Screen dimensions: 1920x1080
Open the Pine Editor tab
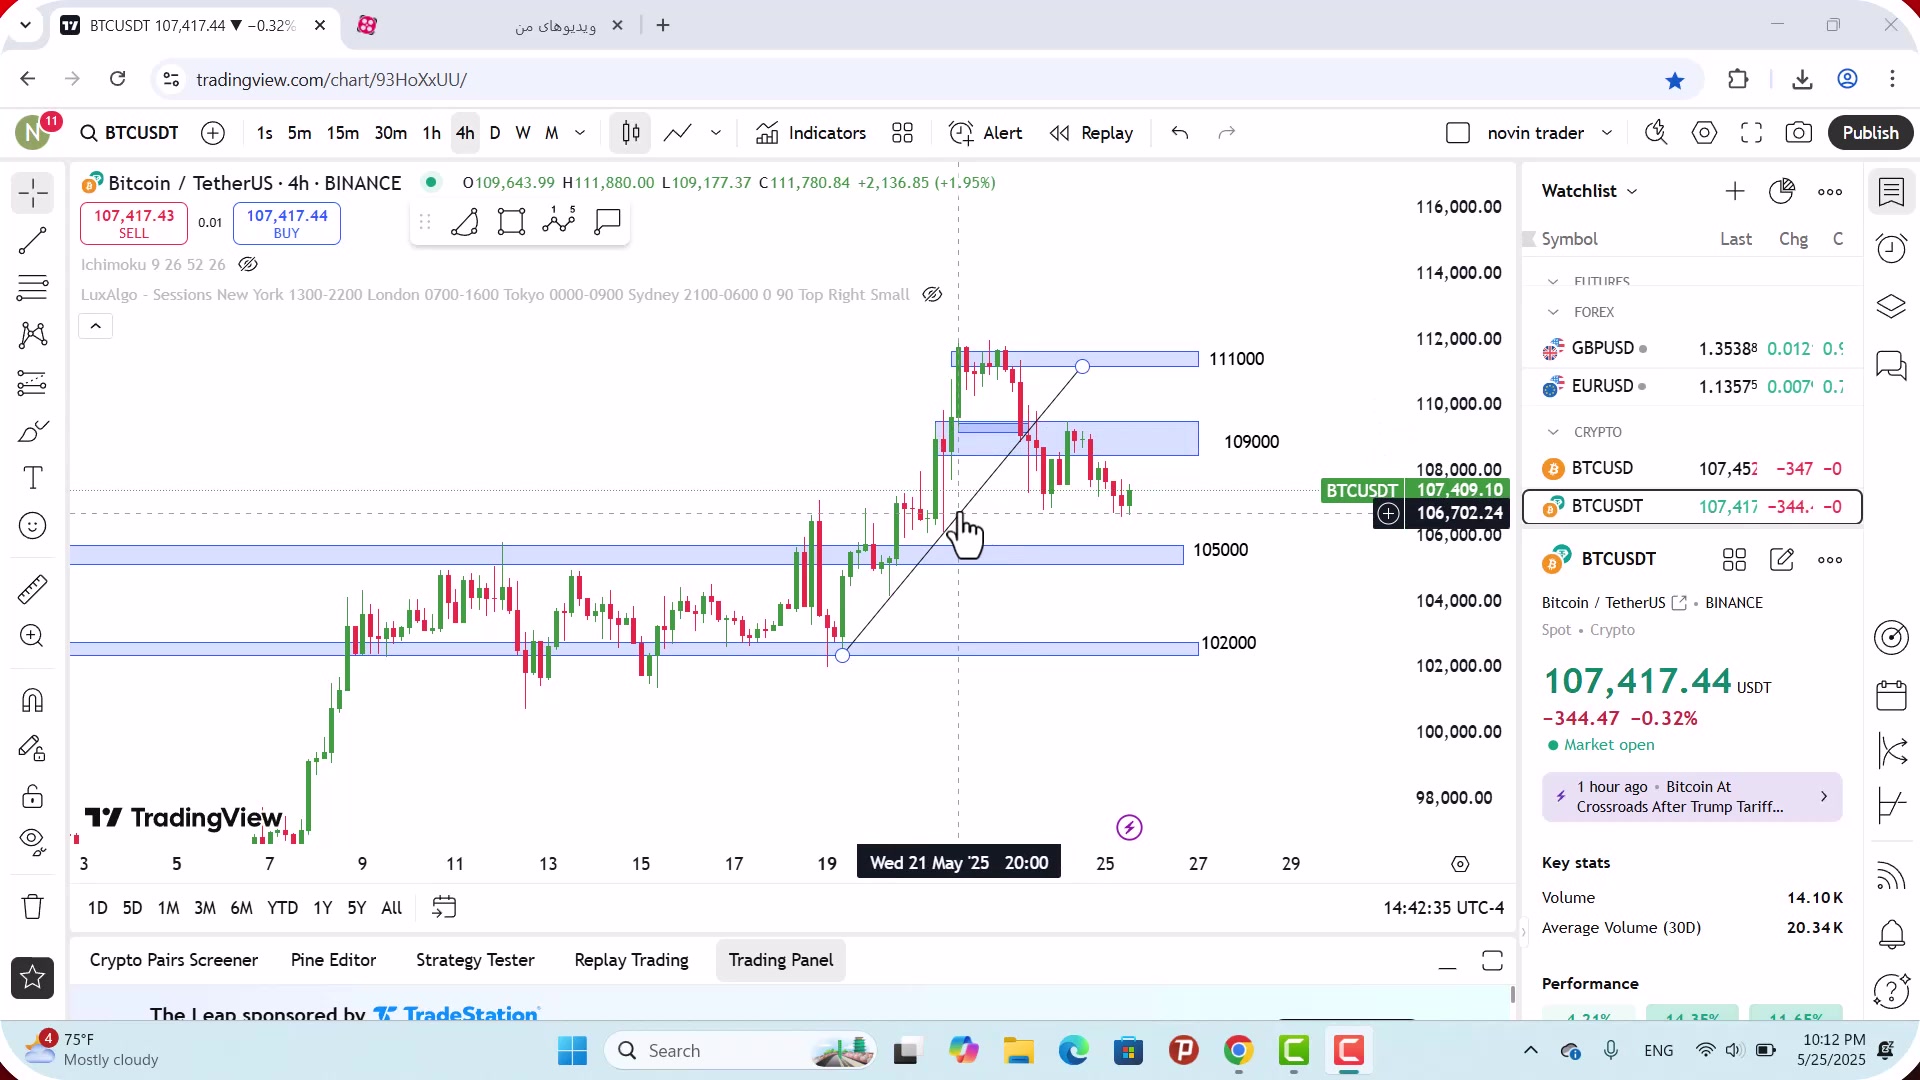tap(333, 960)
